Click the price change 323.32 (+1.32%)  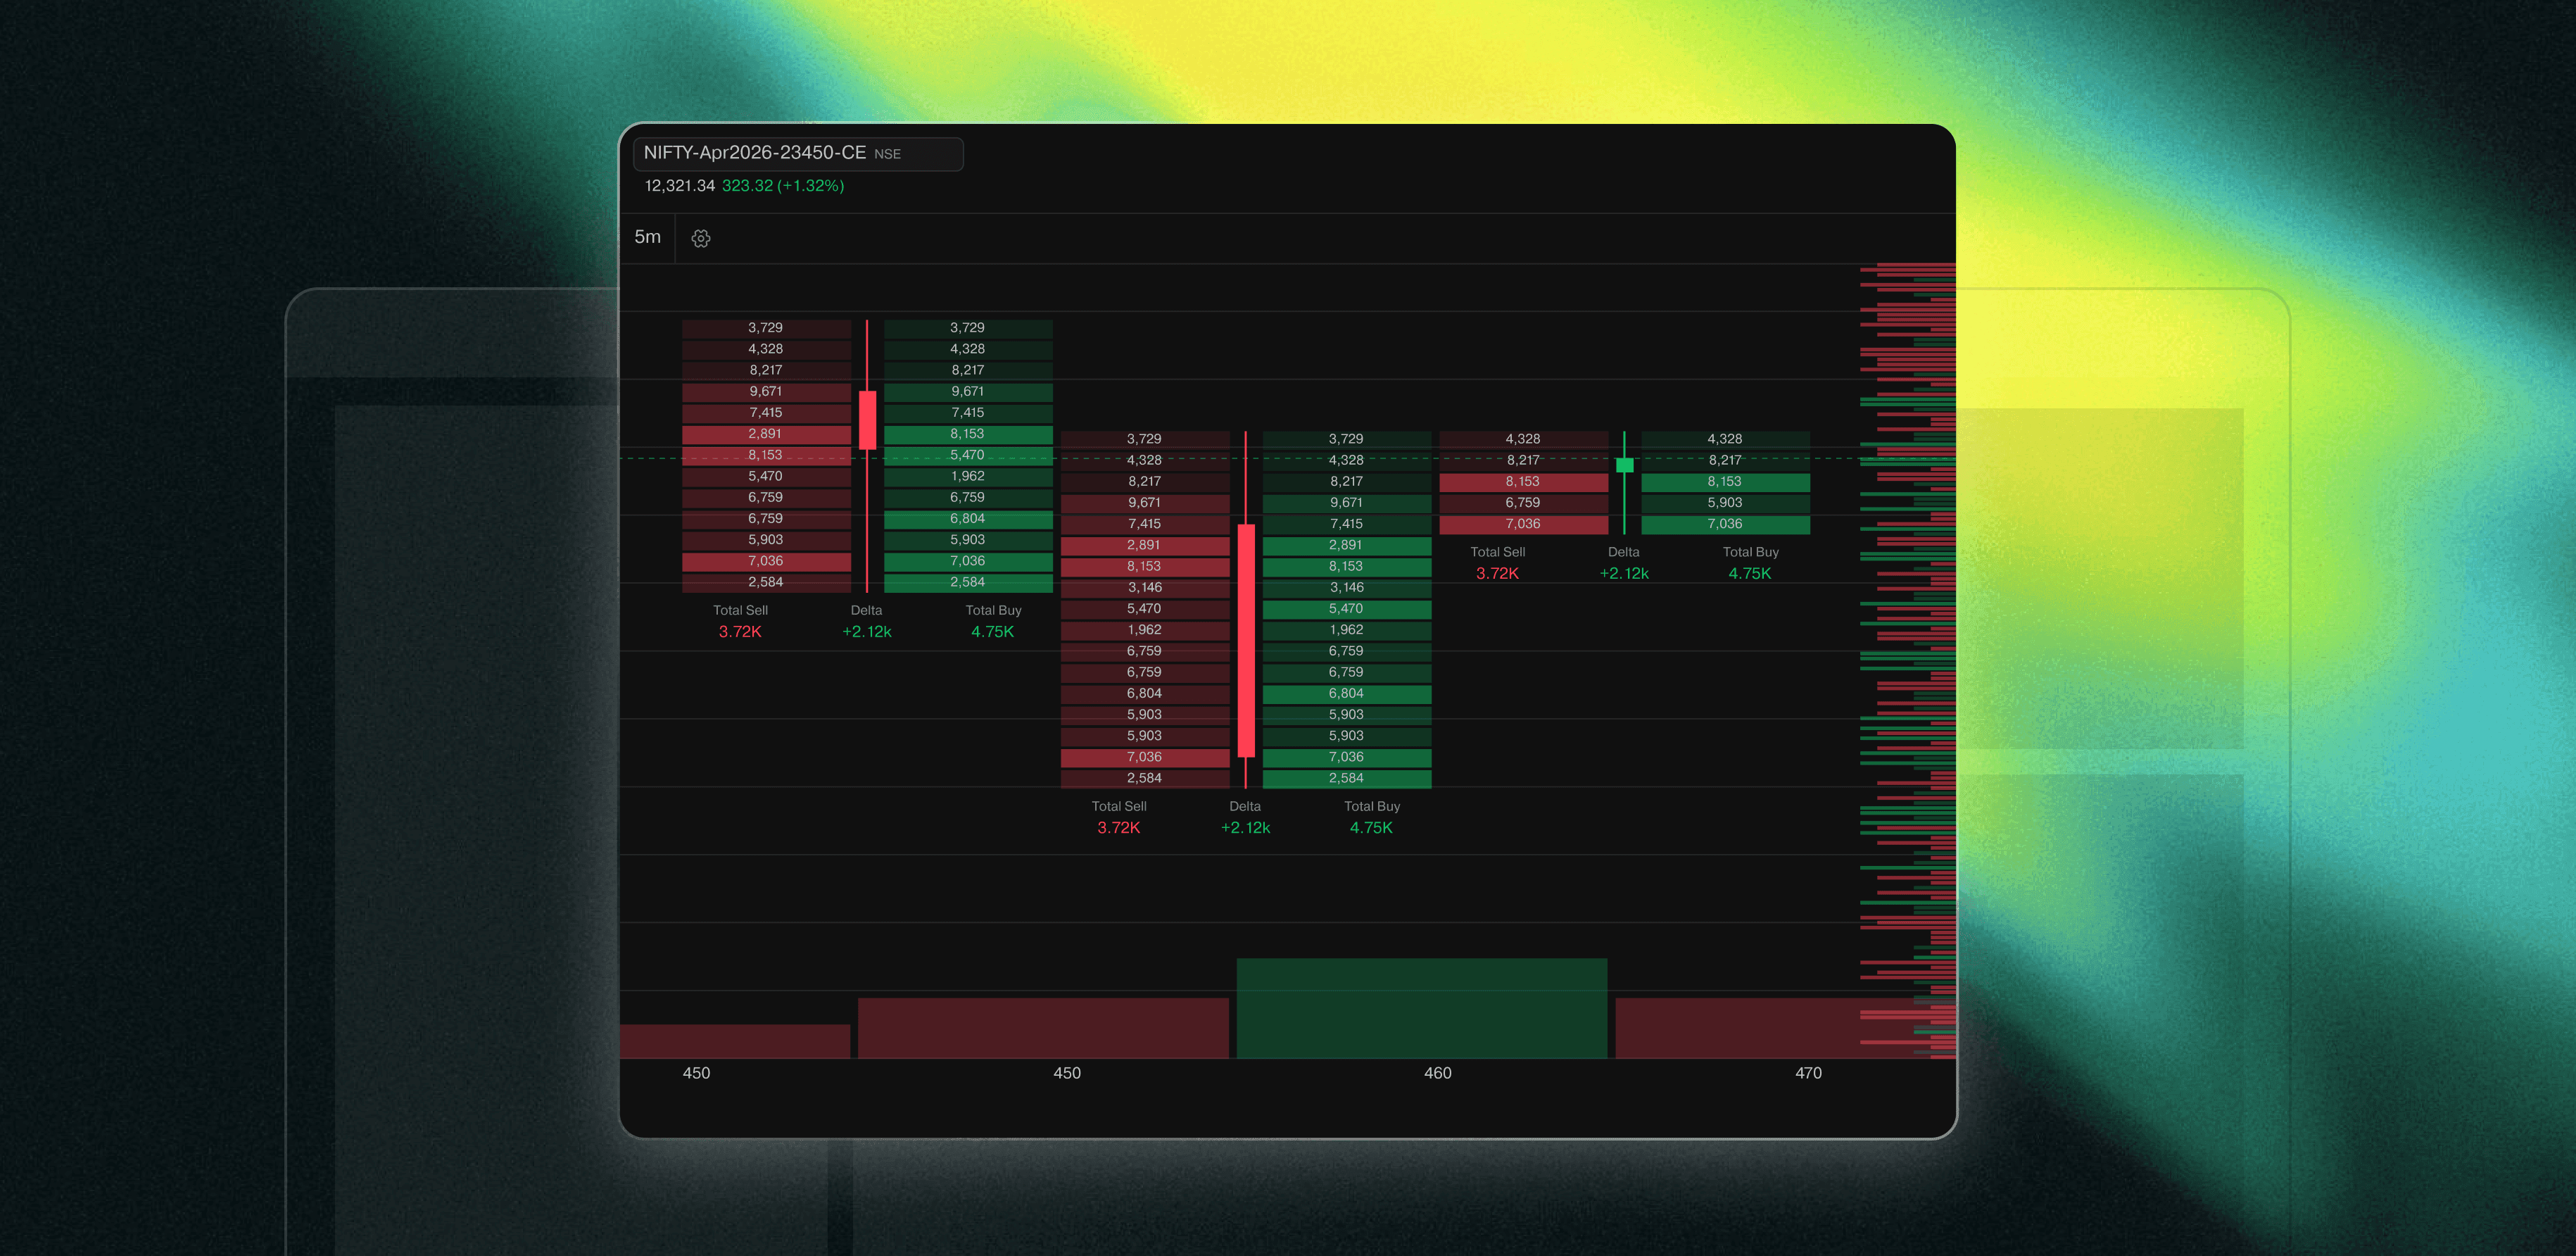pos(783,186)
